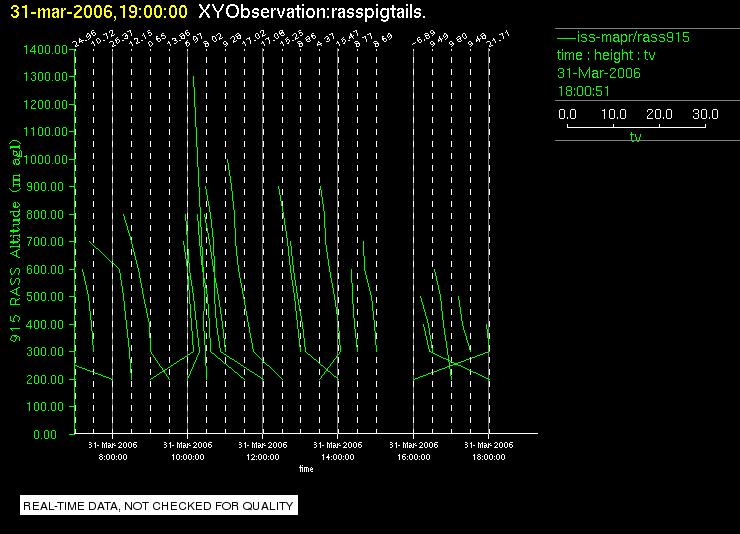The height and width of the screenshot is (534, 740).
Task: Click the 'time' x-axis title
Action: pos(306,469)
